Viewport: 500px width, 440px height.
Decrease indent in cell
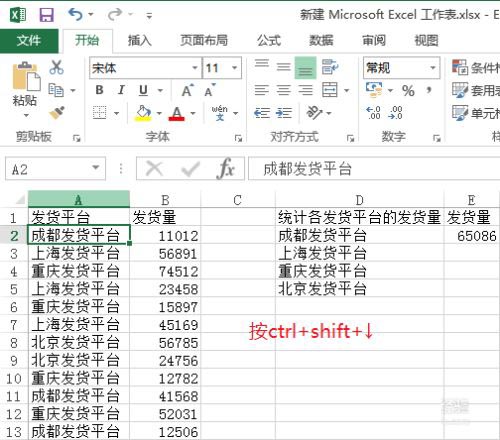262,113
